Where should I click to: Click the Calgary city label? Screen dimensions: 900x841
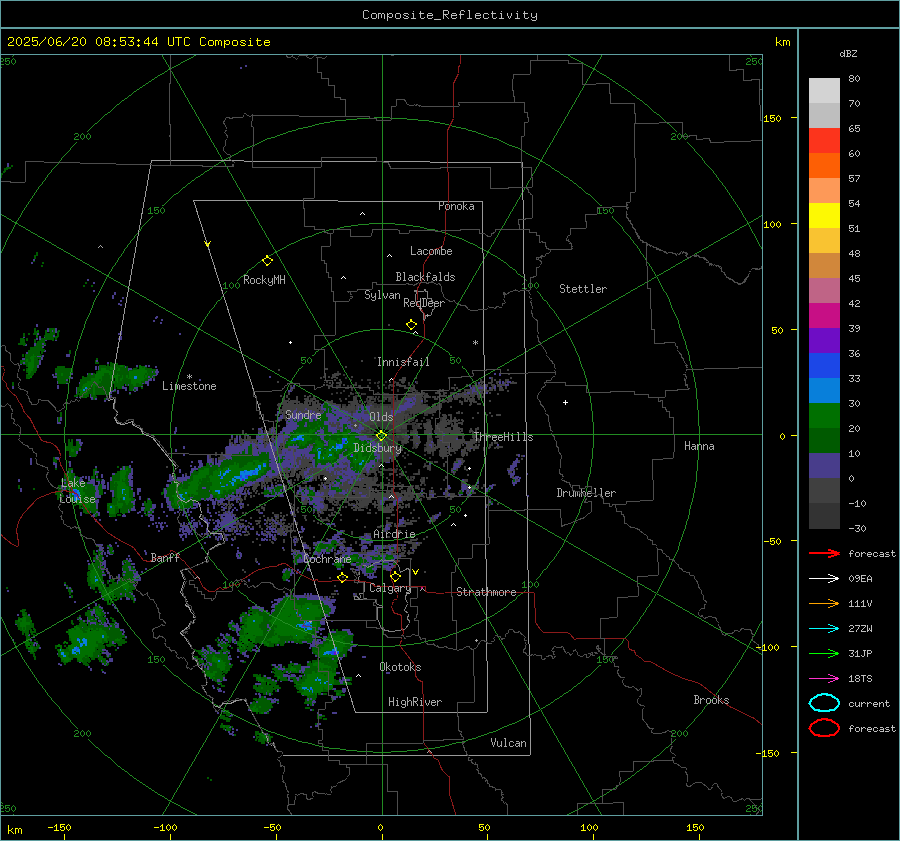click(390, 588)
